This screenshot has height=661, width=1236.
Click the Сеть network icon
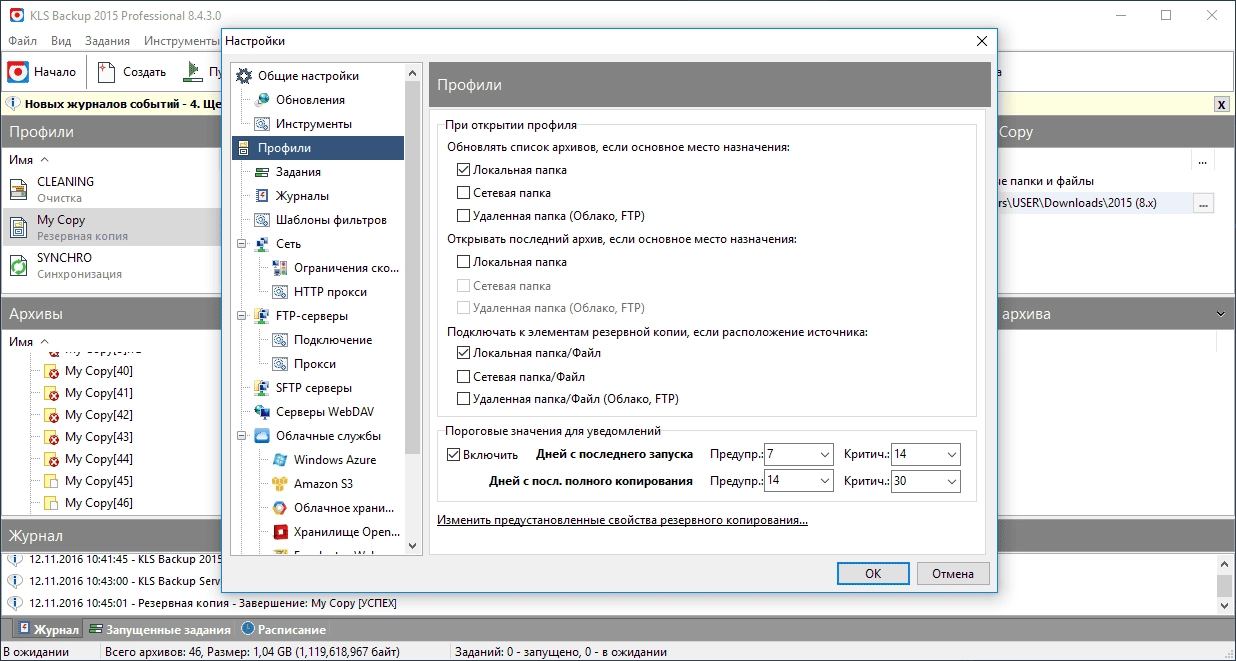click(262, 244)
